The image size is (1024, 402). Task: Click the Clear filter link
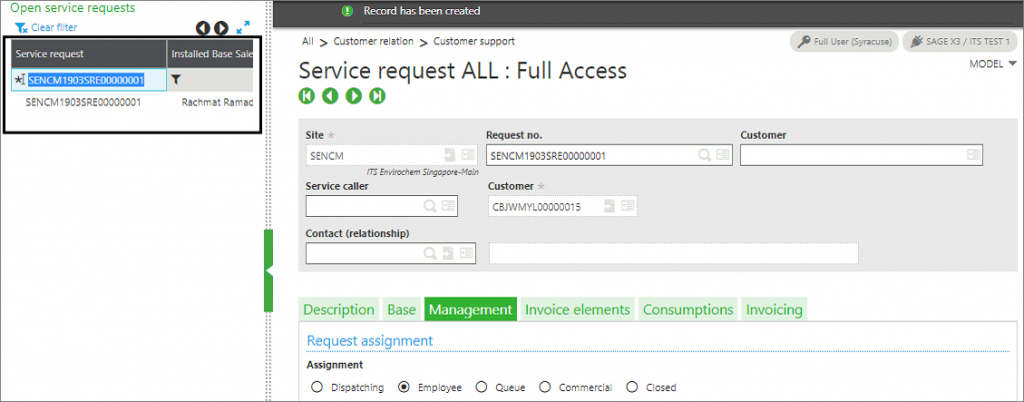point(46,27)
